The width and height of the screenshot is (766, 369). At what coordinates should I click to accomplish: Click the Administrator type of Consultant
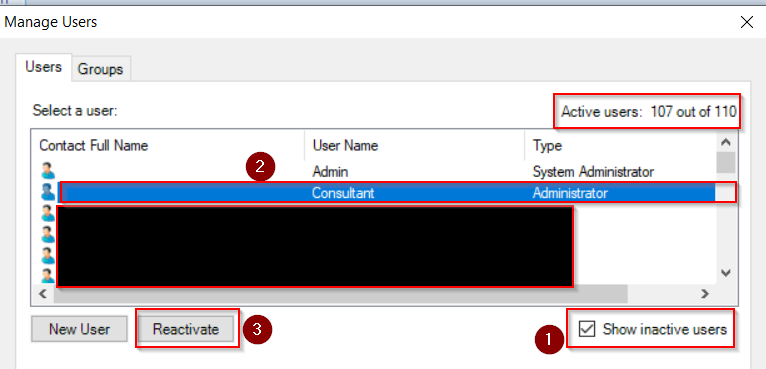(570, 193)
